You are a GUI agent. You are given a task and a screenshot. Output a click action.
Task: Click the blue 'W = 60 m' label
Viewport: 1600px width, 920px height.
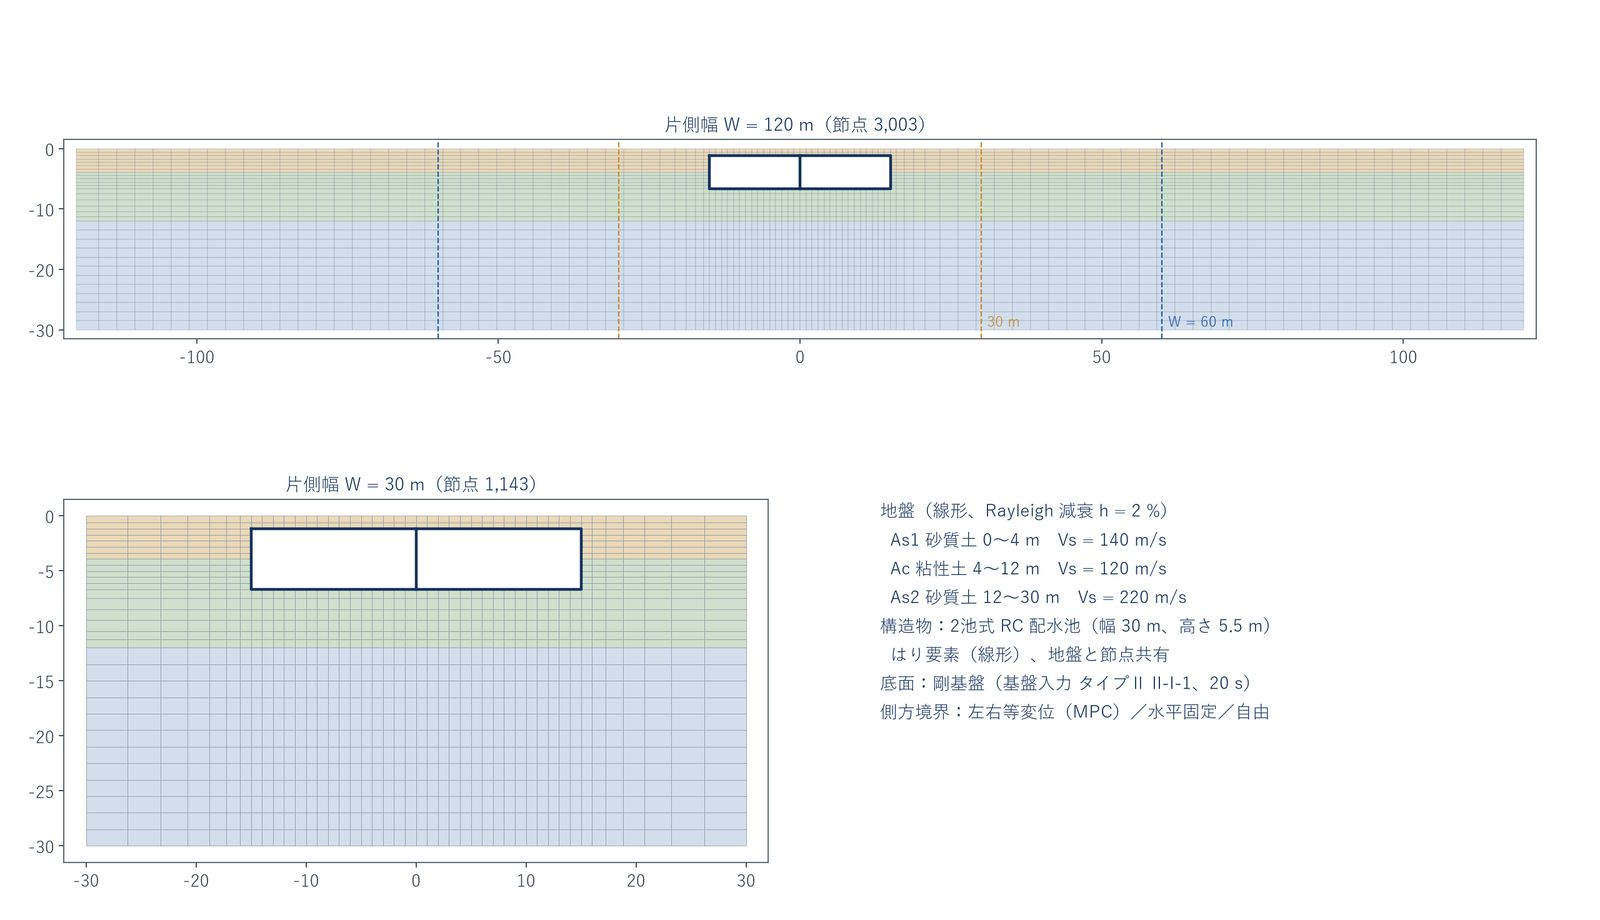[x=1200, y=322]
